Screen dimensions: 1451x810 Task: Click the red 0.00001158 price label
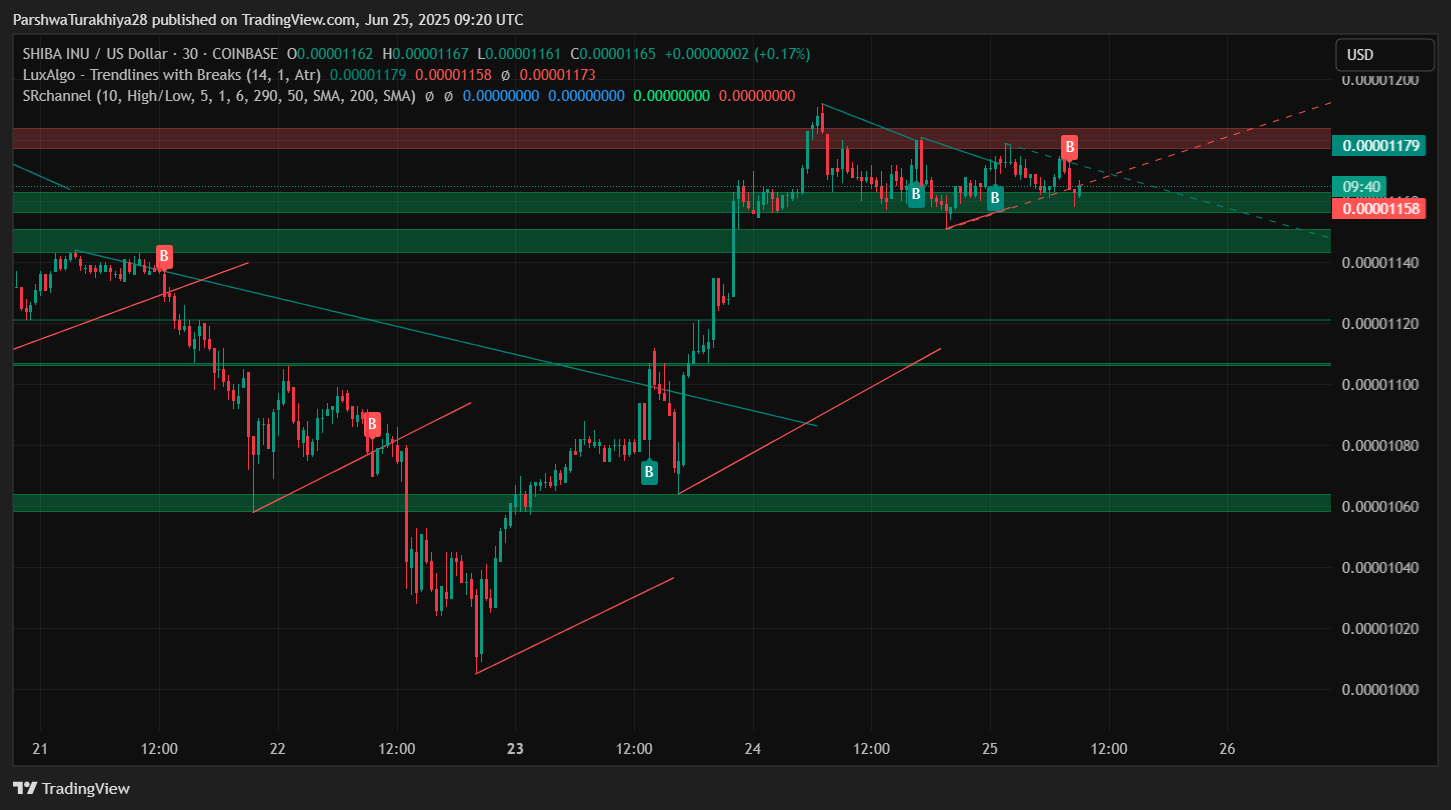1380,209
